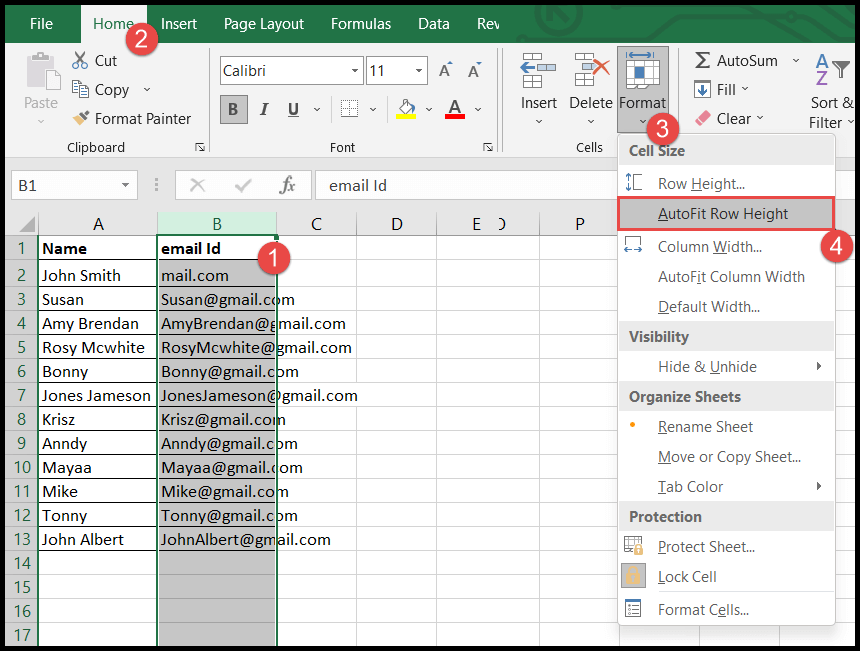Switch to the Insert tab
Image resolution: width=860 pixels, height=651 pixels.
coord(179,24)
